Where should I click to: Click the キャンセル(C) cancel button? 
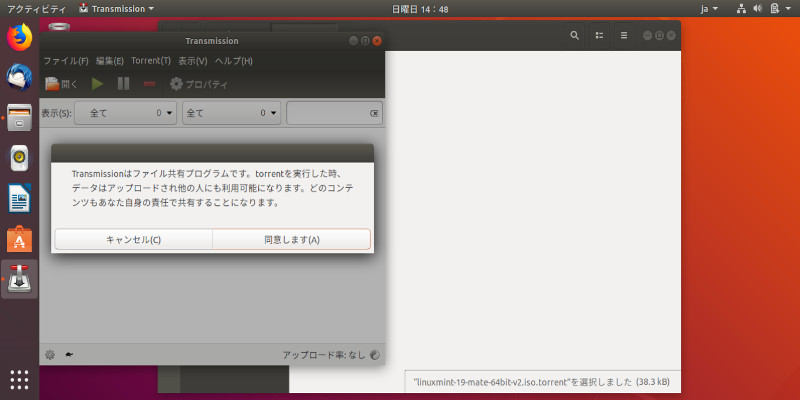133,239
